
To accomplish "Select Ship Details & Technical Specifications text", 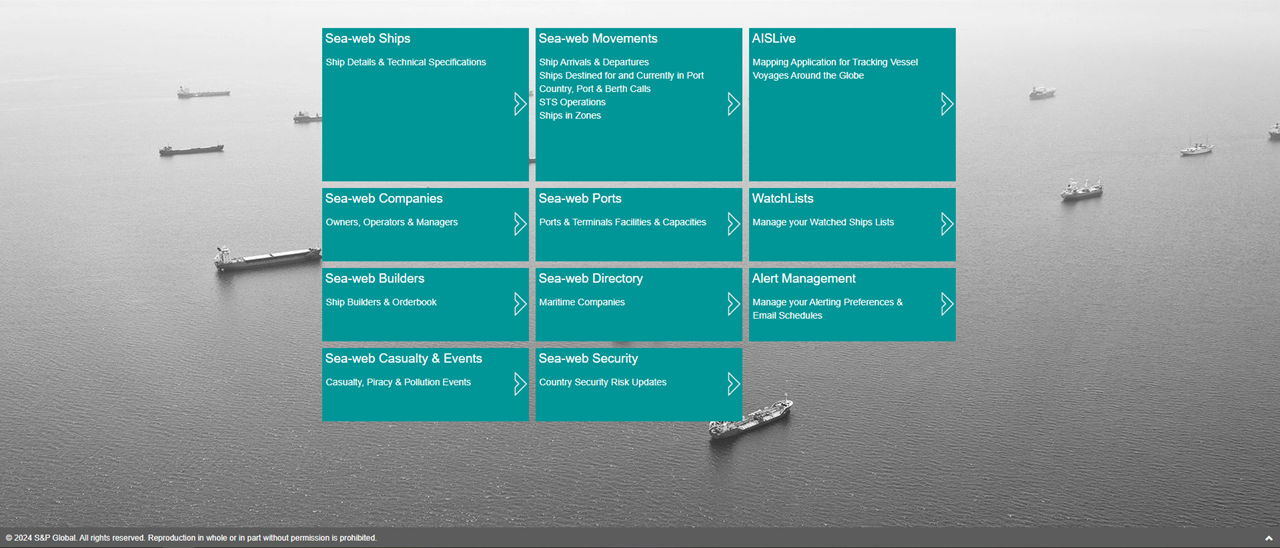I will point(406,62).
